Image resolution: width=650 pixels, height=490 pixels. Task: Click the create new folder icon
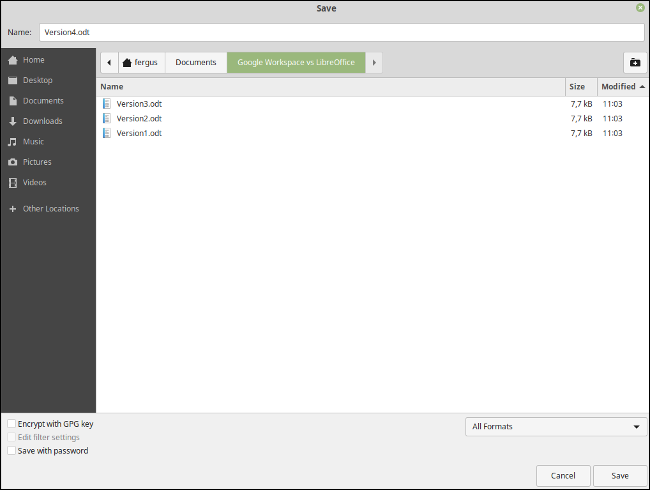(633, 62)
